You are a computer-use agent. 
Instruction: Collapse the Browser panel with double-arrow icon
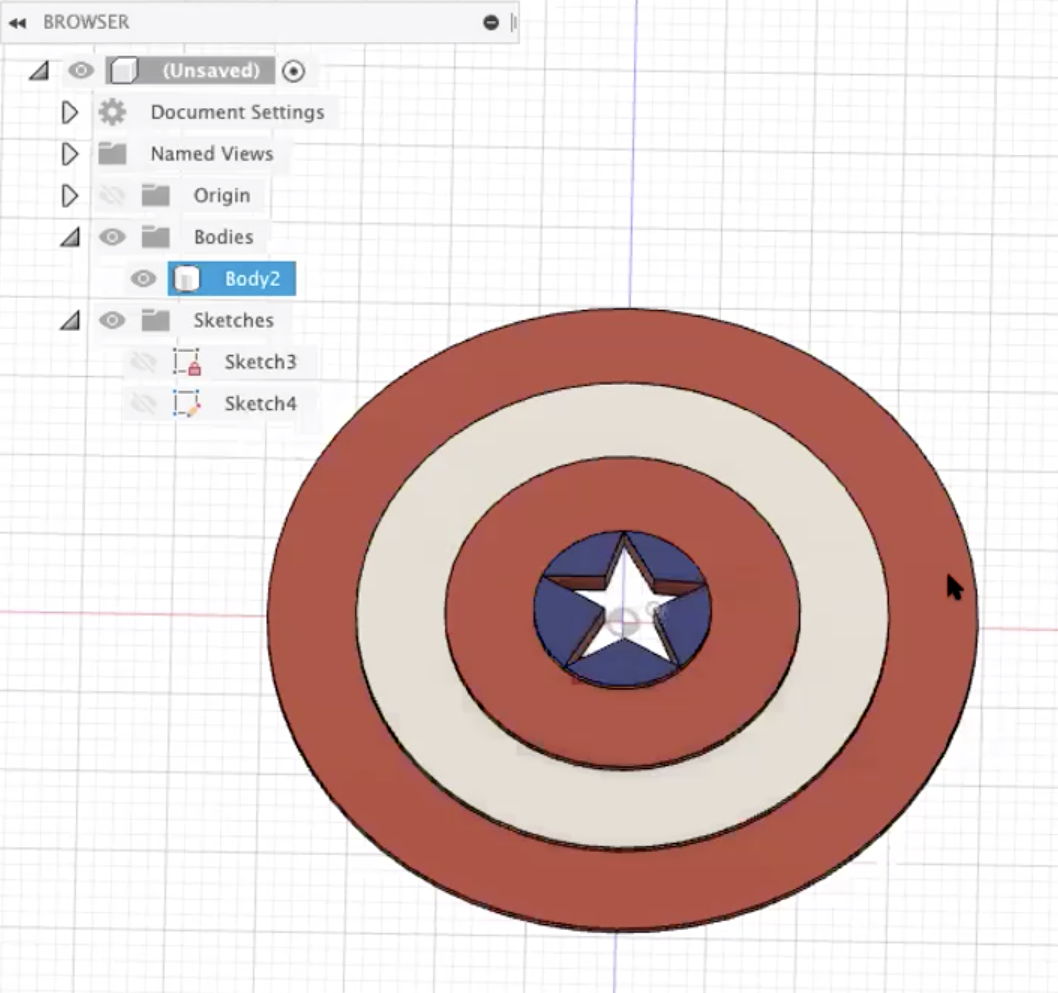click(x=17, y=22)
